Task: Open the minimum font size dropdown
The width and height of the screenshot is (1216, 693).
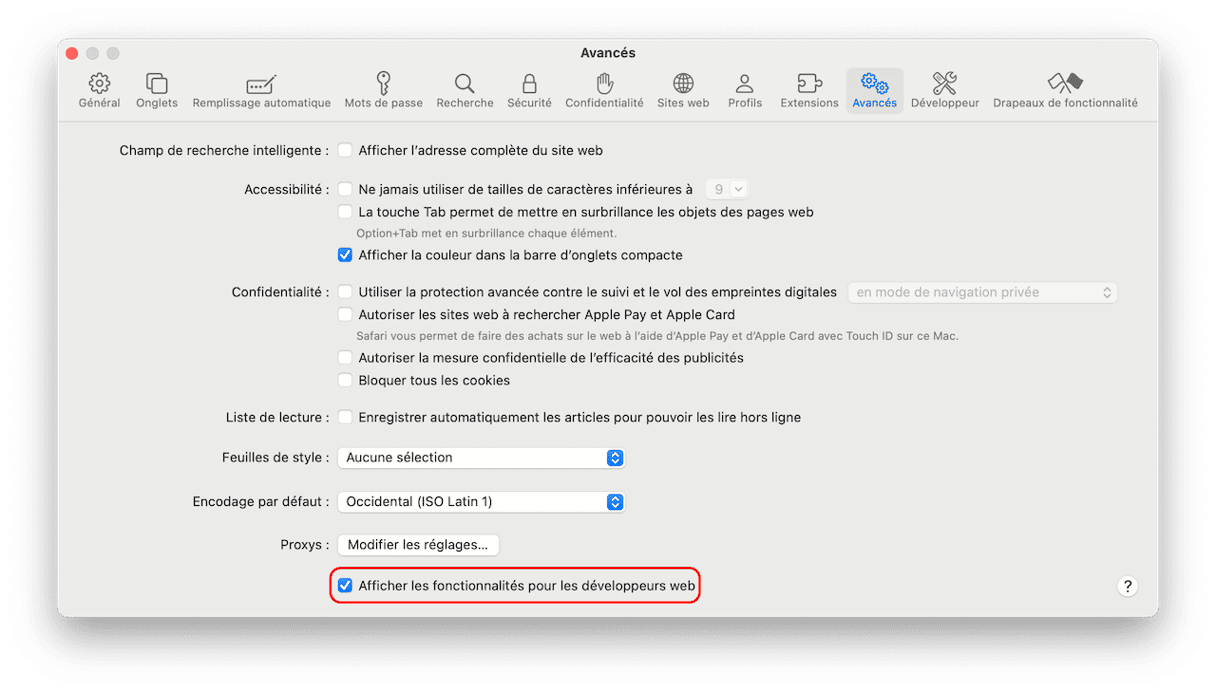Action: pyautogui.click(x=726, y=189)
